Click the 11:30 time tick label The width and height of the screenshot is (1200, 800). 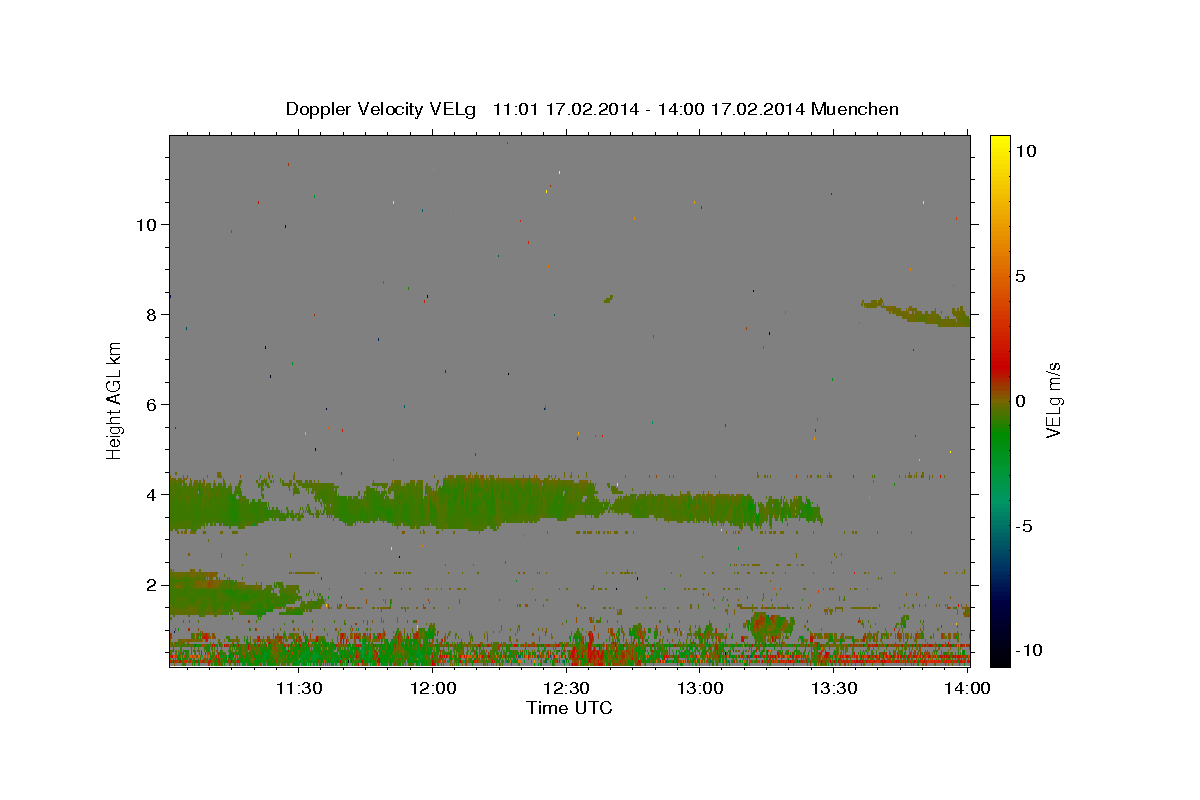(298, 688)
